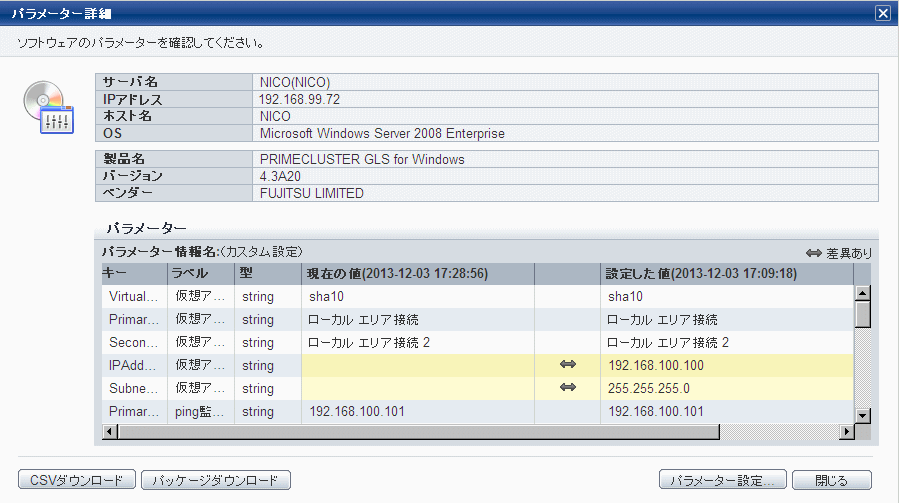Click the IP address value 192.168.99.72
This screenshot has width=899, height=503.
pos(299,99)
